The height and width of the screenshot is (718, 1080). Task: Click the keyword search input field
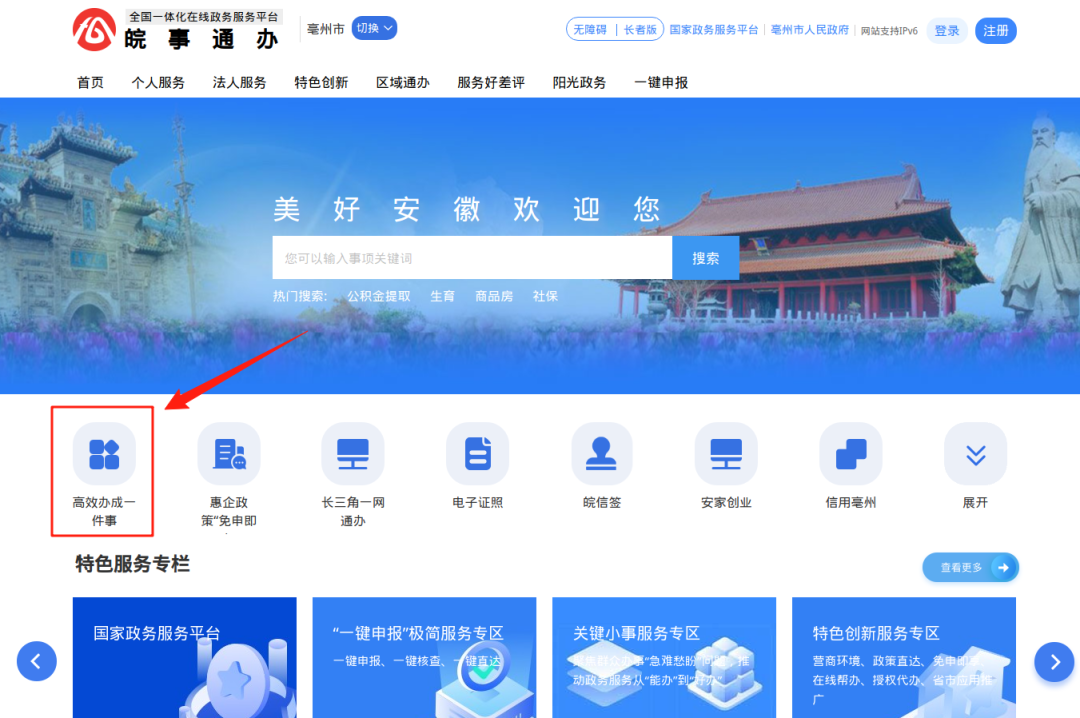[470, 257]
